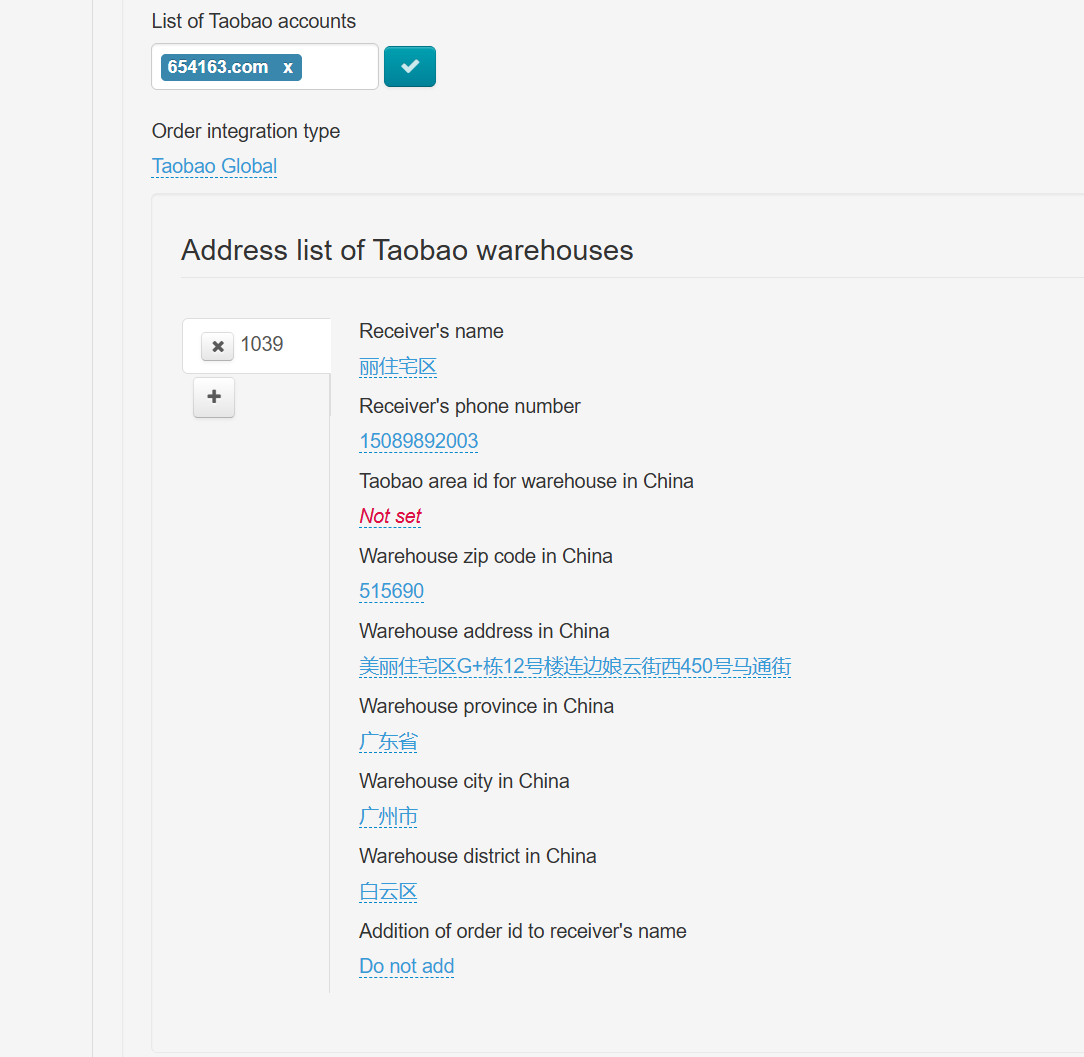1084x1057 pixels.
Task: Remove the 654163.com account tag
Action: pyautogui.click(x=288, y=67)
